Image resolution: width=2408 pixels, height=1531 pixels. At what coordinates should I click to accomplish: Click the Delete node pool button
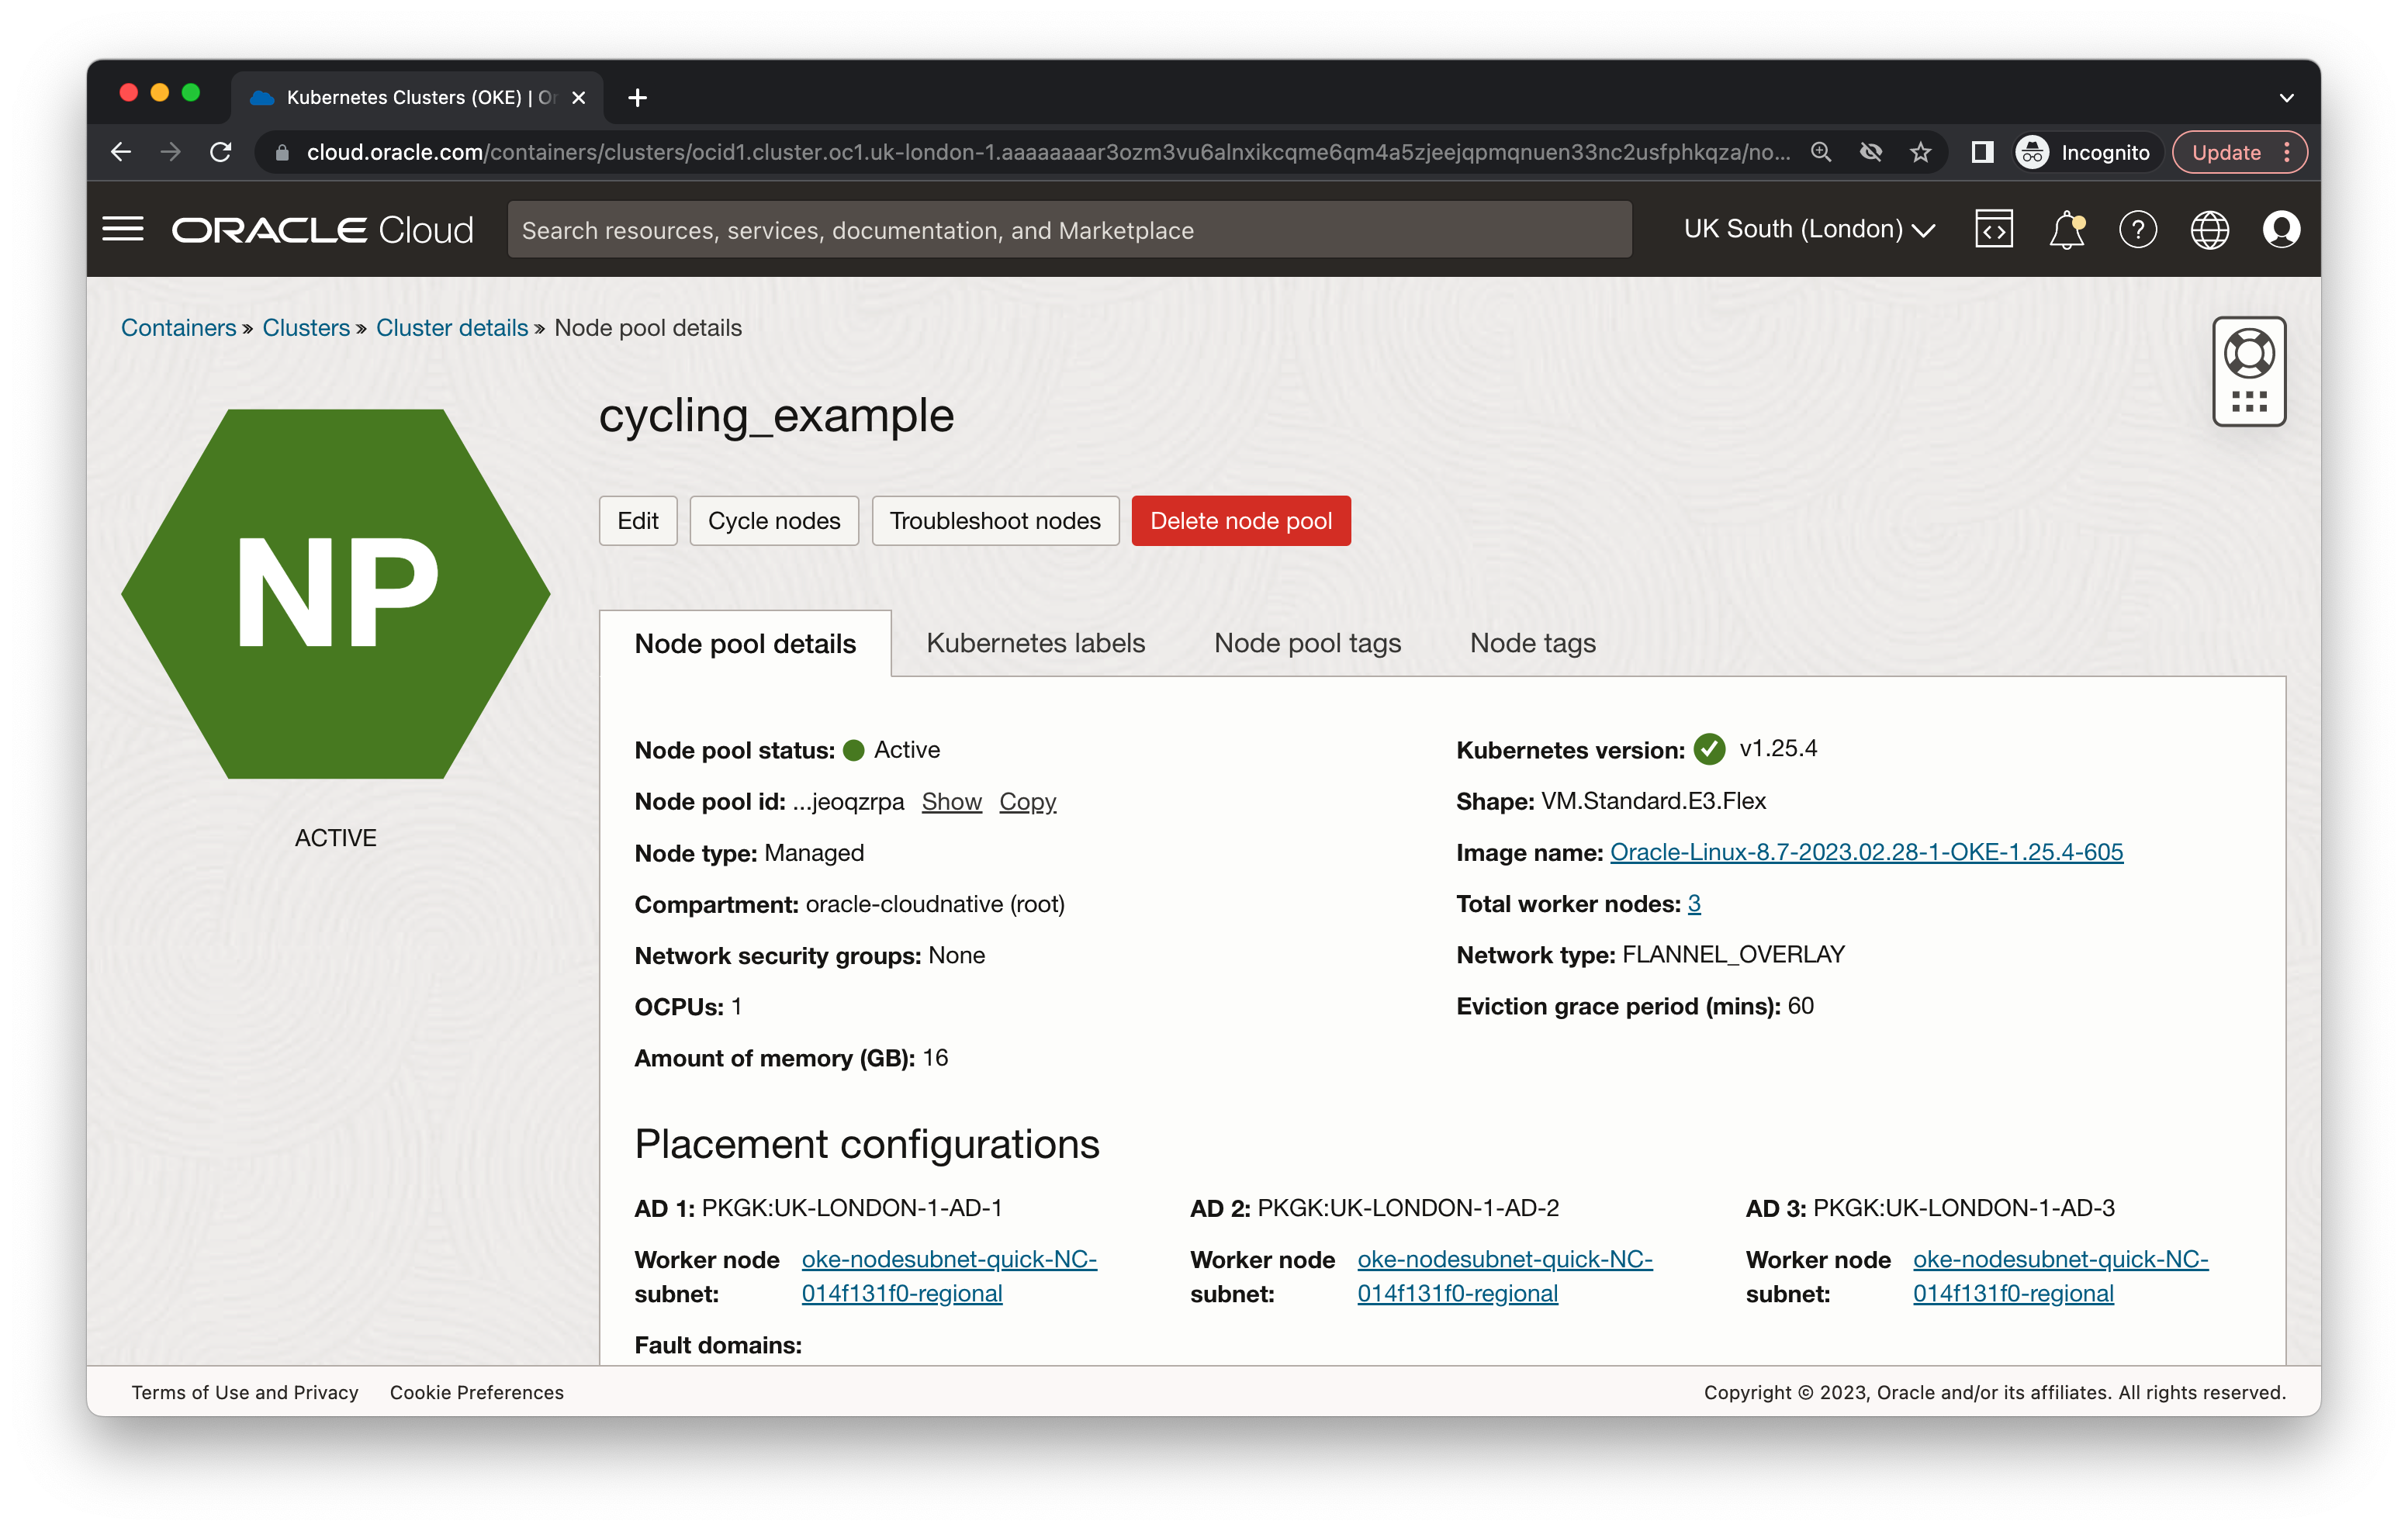(x=1241, y=520)
